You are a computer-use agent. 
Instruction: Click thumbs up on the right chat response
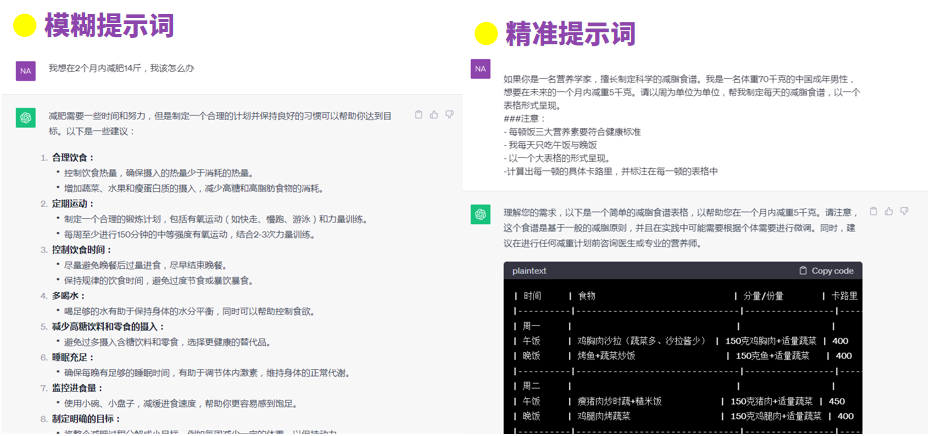pos(888,211)
